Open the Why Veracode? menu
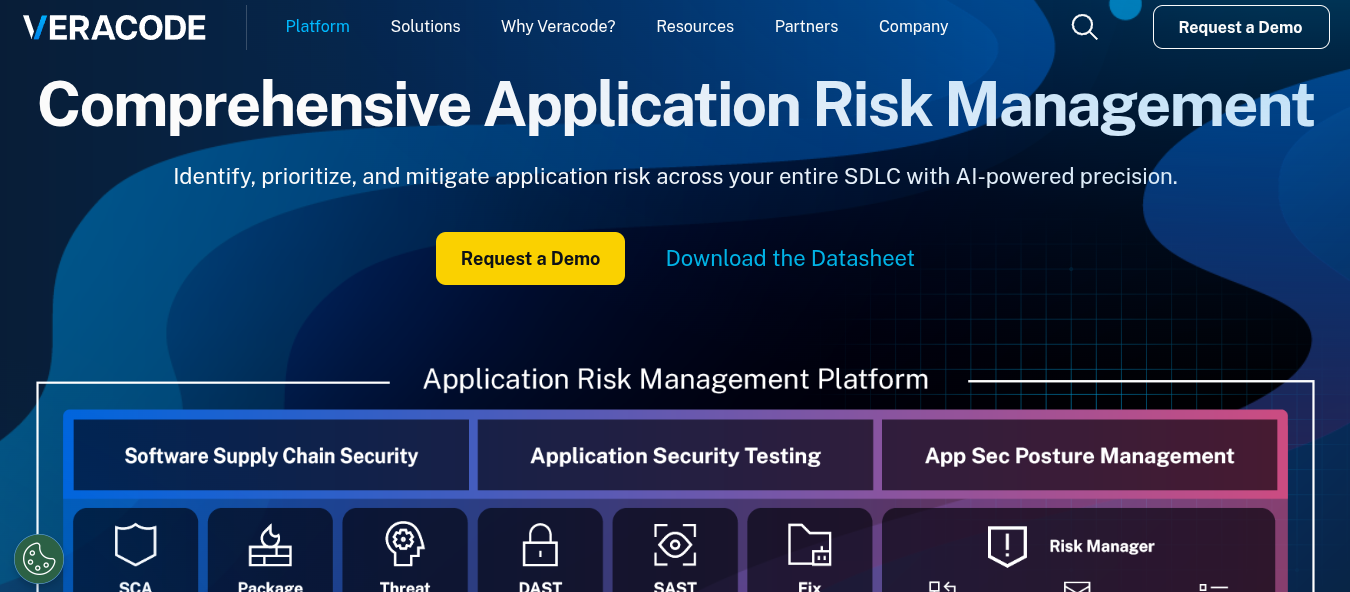The height and width of the screenshot is (592, 1350). tap(558, 27)
